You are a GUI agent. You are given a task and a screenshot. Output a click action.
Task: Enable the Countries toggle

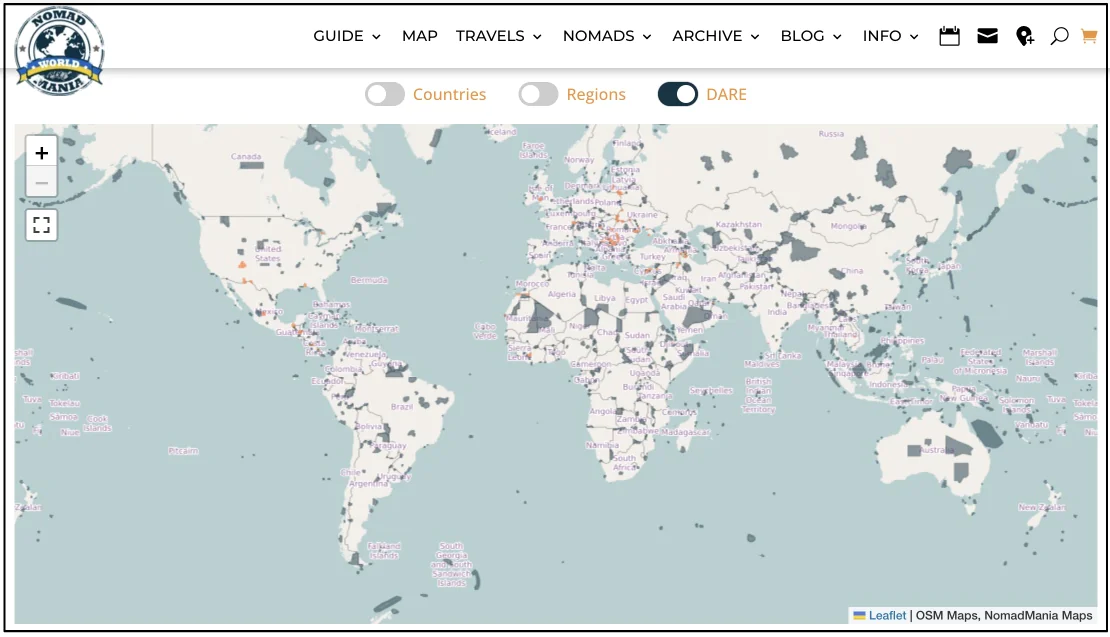pos(384,94)
